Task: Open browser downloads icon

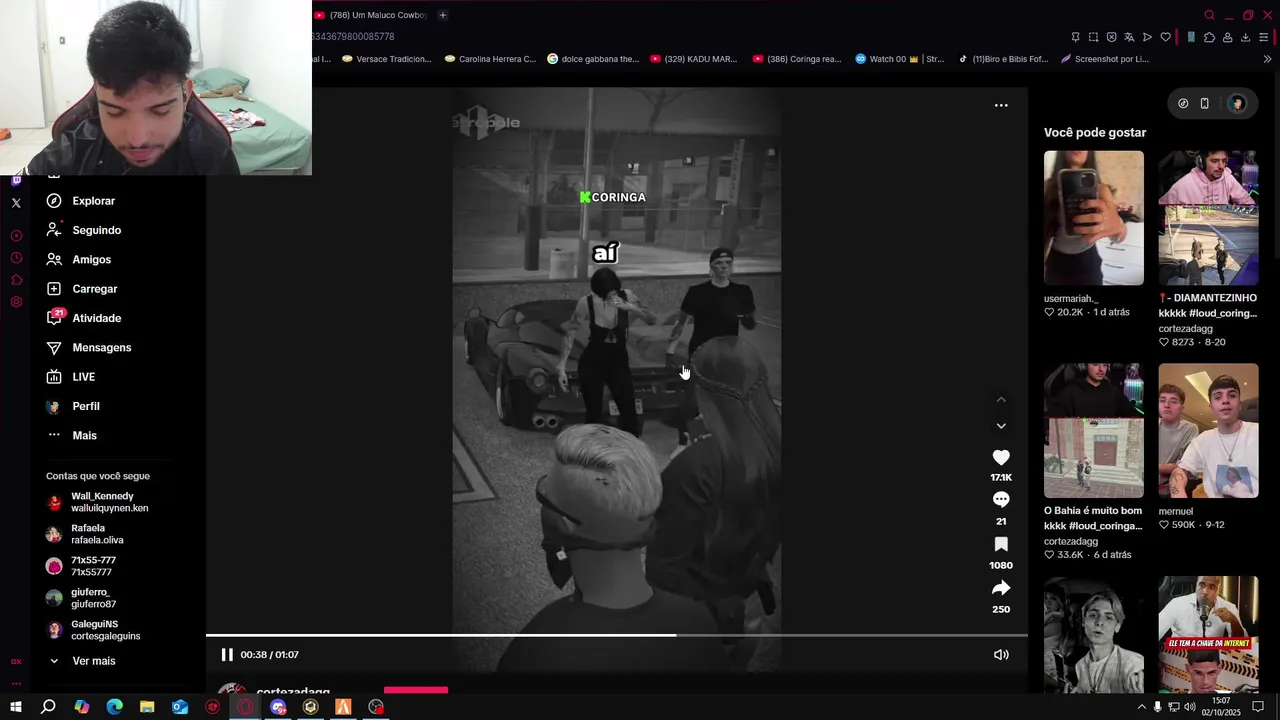Action: (1245, 37)
